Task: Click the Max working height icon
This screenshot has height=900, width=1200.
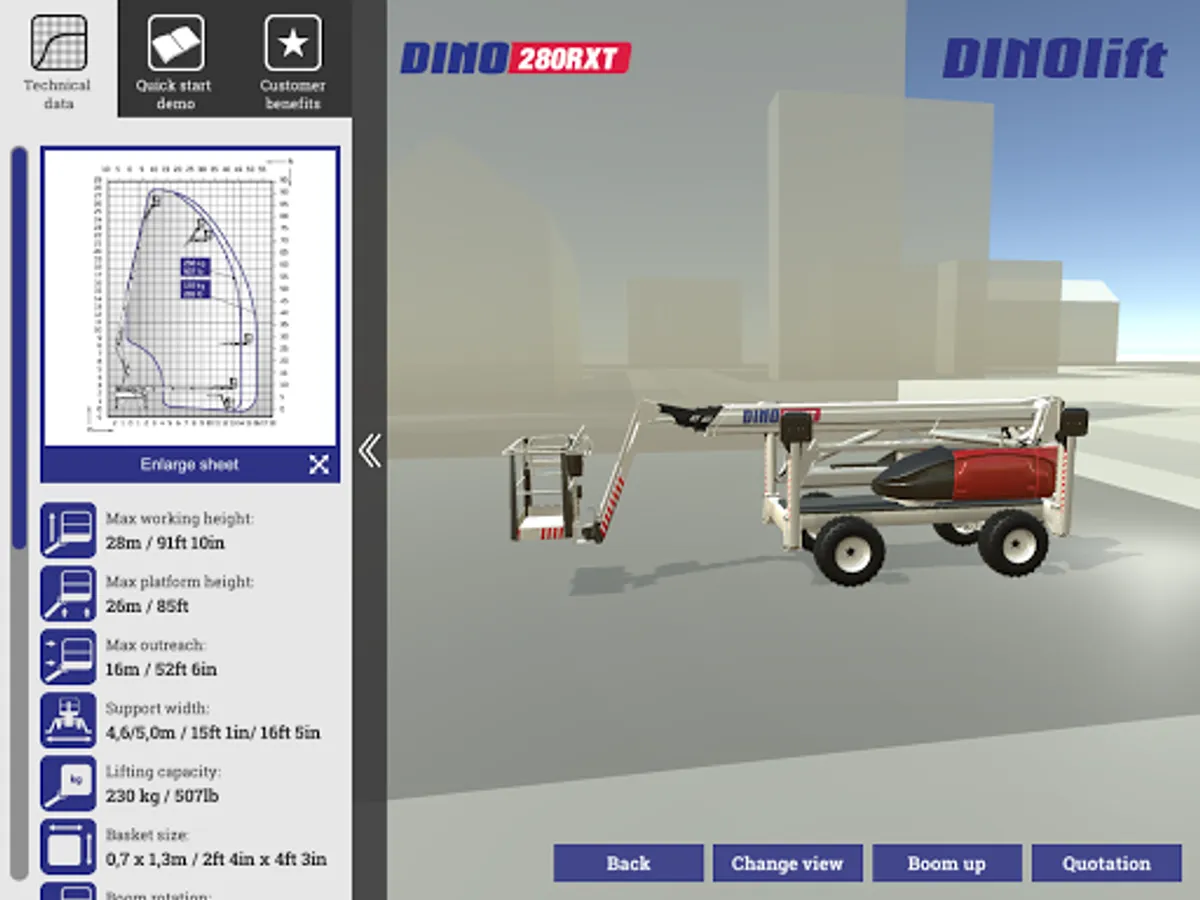Action: [68, 530]
